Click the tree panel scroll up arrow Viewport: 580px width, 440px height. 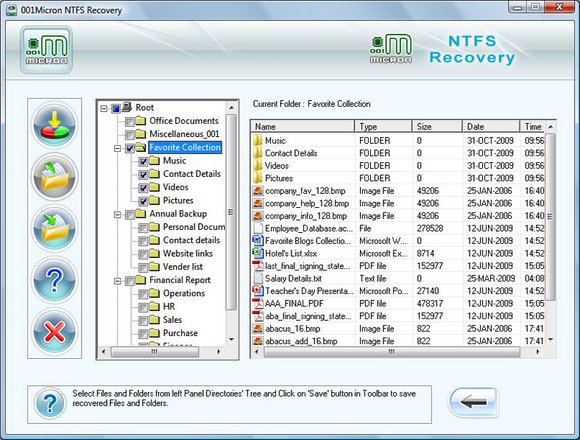tap(231, 108)
